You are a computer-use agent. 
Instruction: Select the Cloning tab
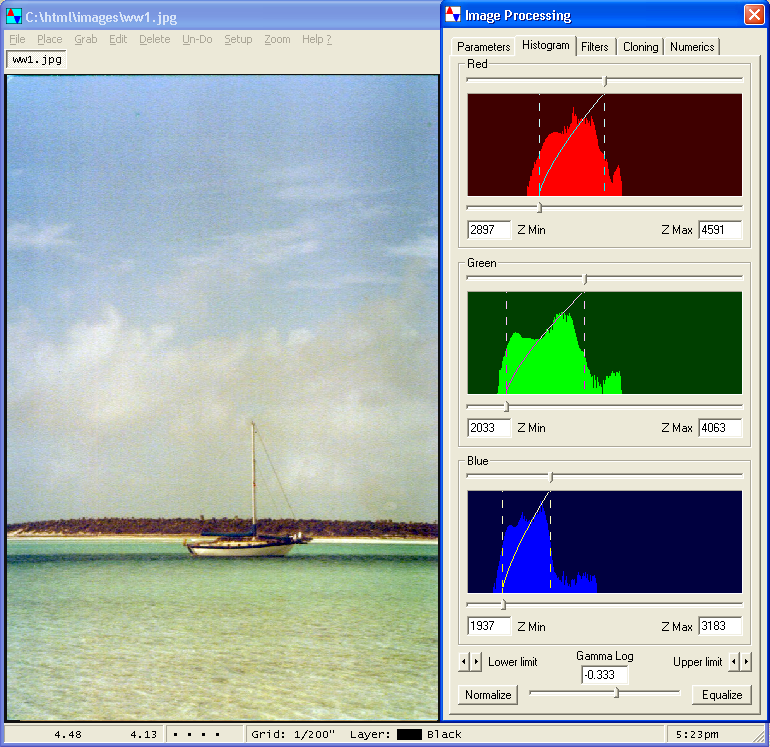[640, 47]
